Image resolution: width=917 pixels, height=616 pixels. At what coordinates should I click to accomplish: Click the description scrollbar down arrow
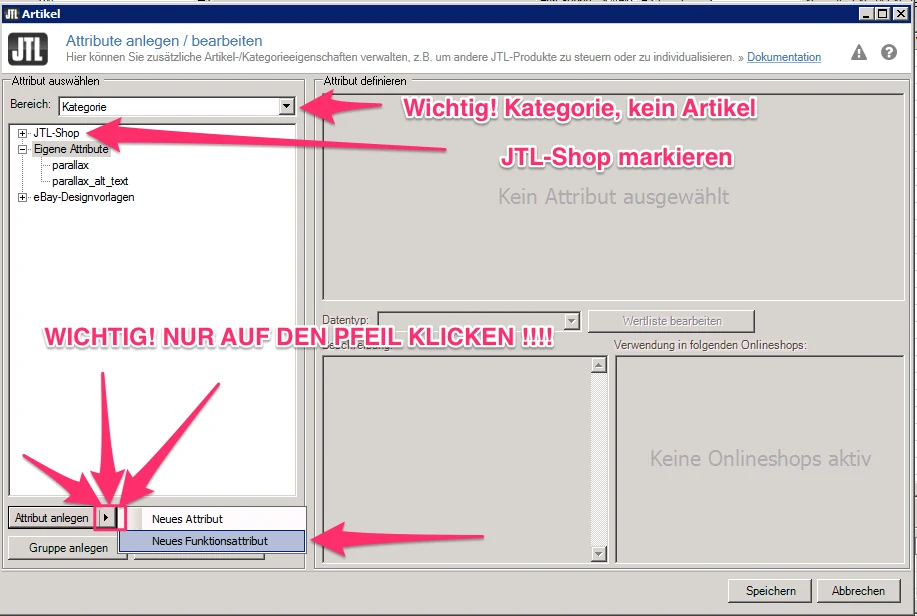[598, 553]
